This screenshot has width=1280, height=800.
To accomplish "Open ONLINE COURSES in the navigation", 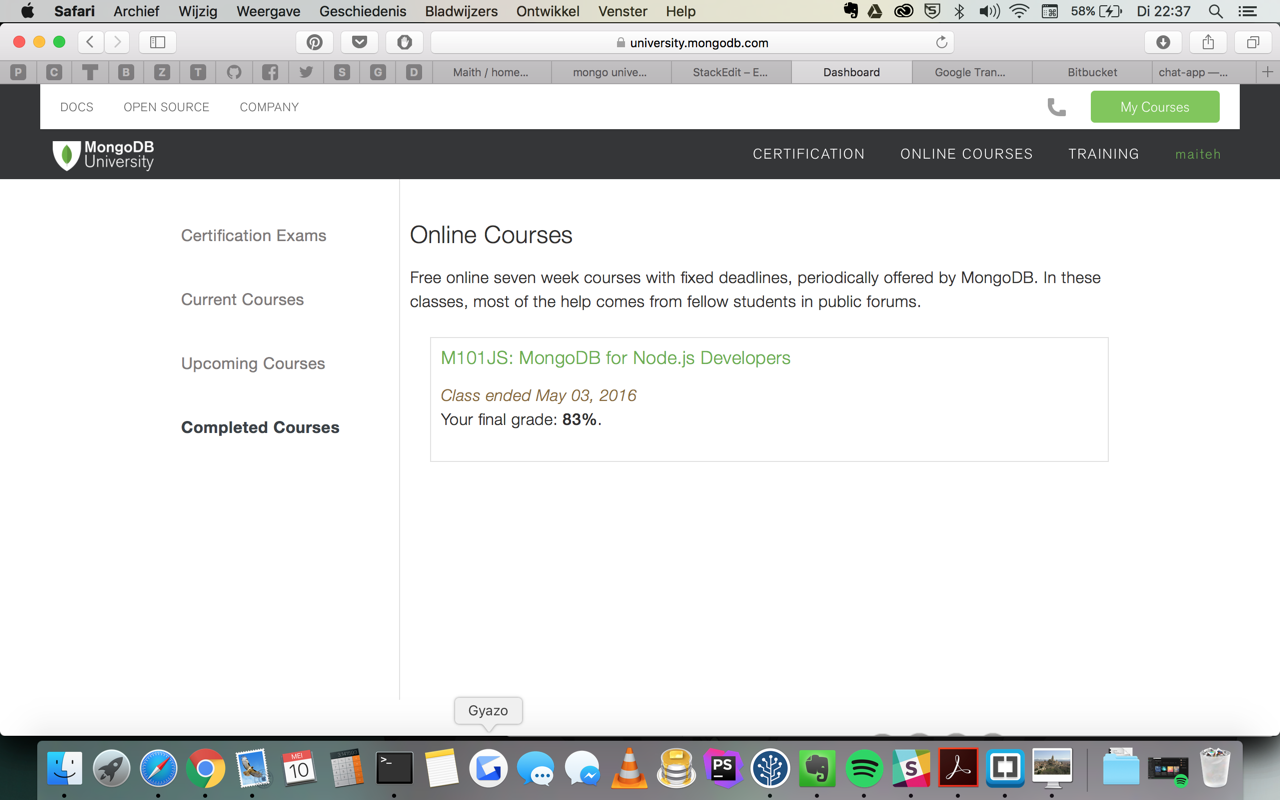I will coord(966,154).
